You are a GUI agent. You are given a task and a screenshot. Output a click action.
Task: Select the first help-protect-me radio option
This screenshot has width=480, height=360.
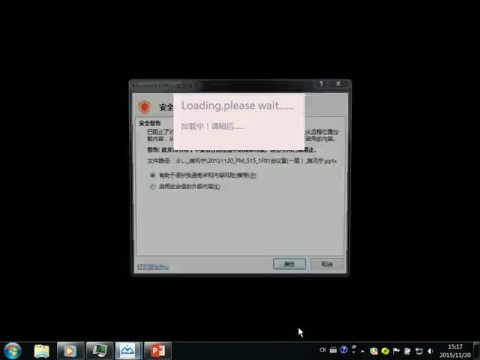[x=153, y=175]
